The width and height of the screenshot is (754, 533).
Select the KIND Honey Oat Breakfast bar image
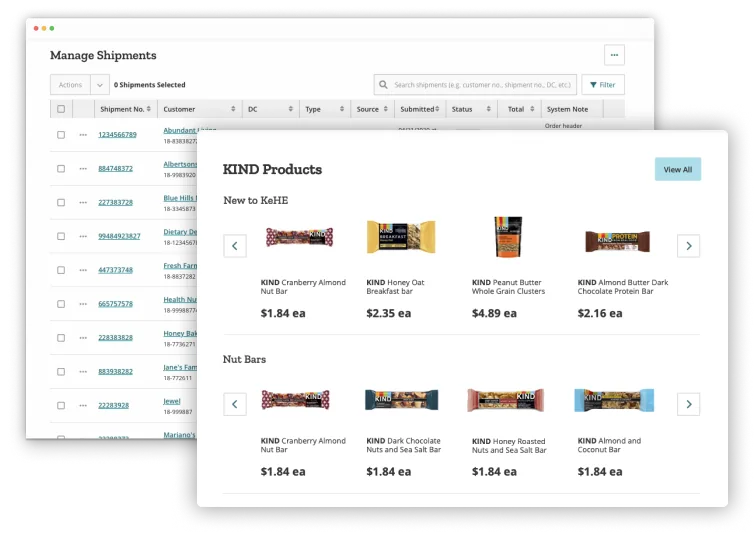[401, 237]
